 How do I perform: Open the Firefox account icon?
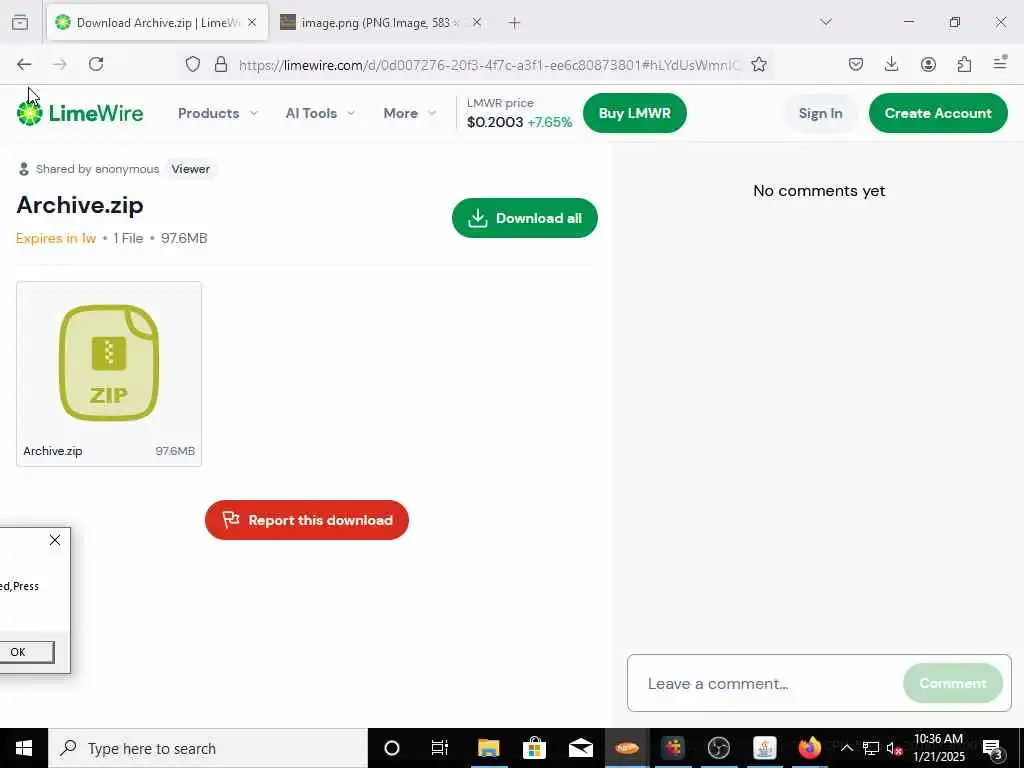pos(928,64)
